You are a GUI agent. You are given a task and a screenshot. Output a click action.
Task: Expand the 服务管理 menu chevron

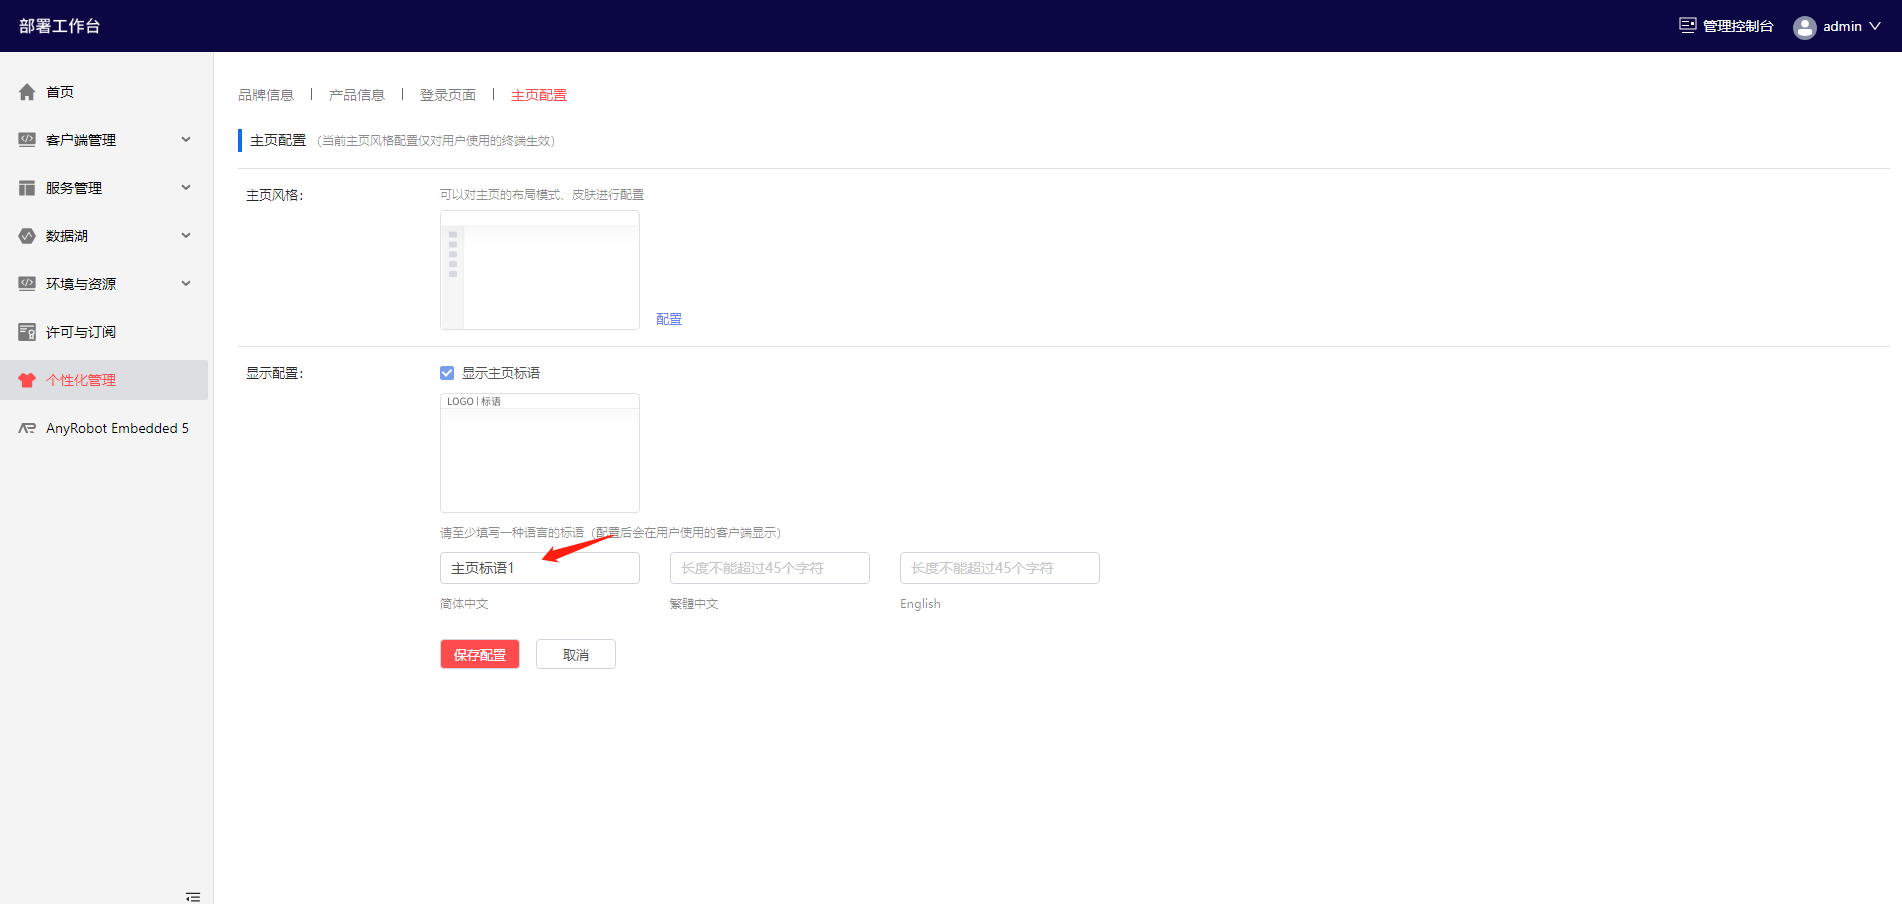[186, 188]
